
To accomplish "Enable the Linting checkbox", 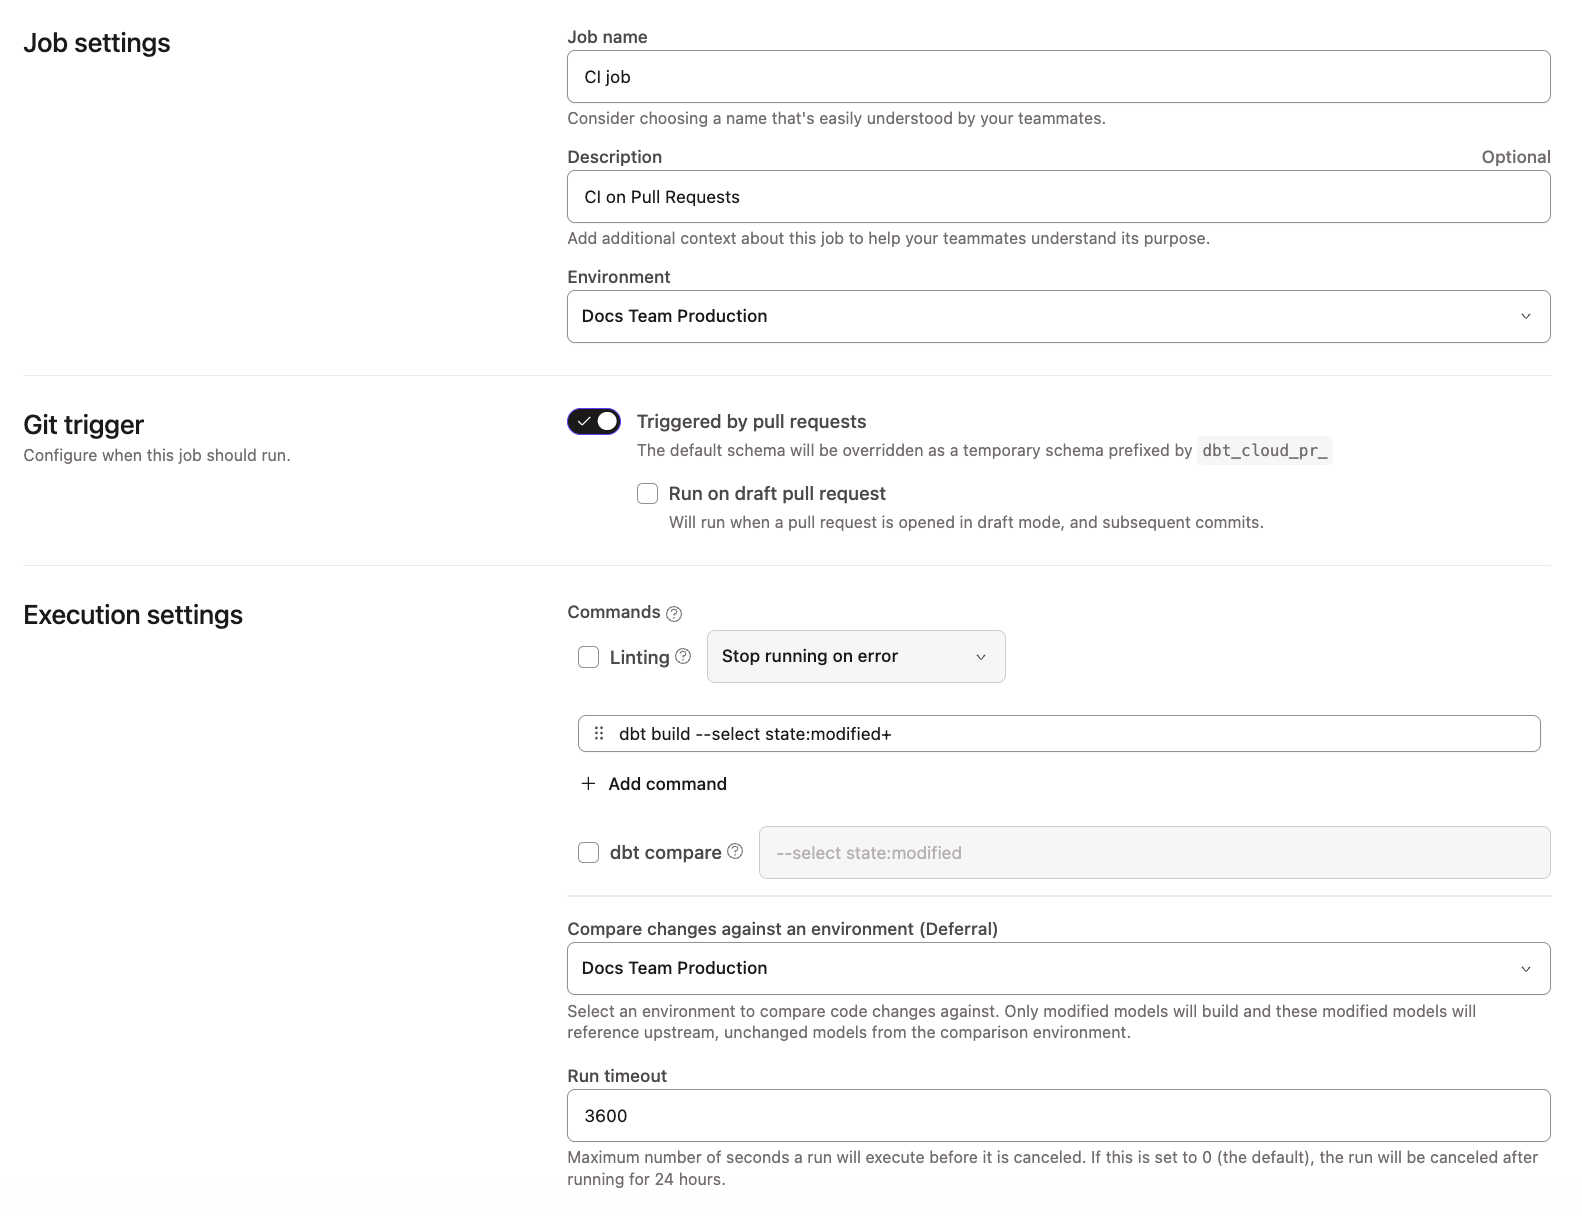I will point(588,656).
